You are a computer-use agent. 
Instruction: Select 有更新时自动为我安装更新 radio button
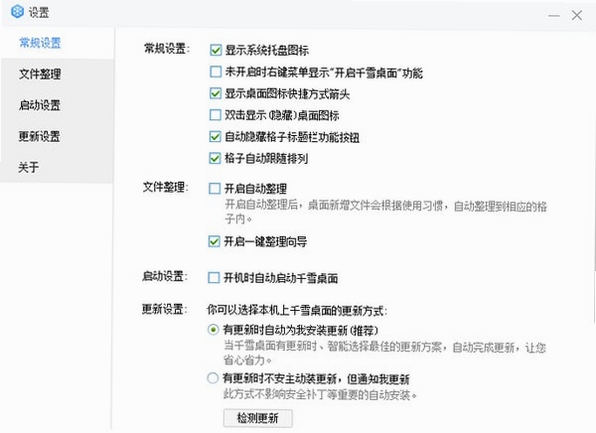coord(213,330)
